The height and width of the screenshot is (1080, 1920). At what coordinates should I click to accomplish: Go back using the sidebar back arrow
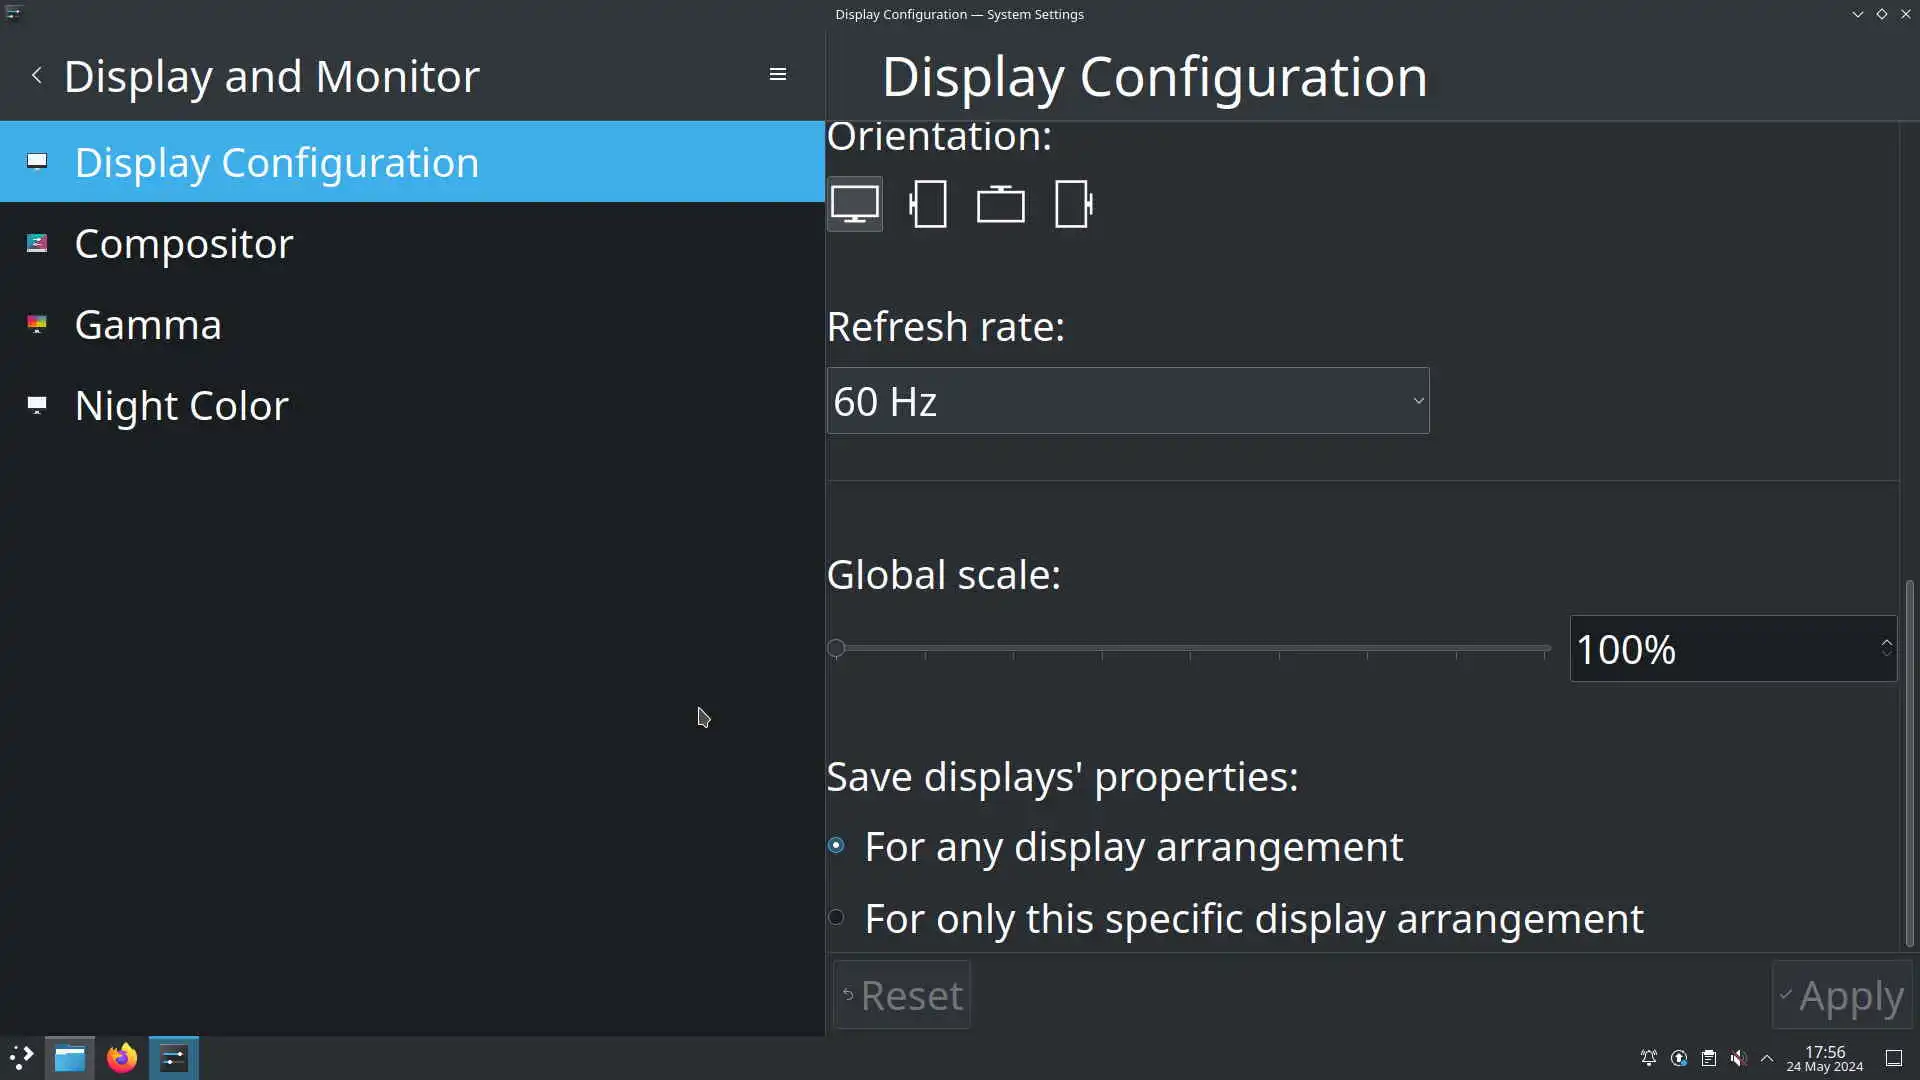point(37,75)
